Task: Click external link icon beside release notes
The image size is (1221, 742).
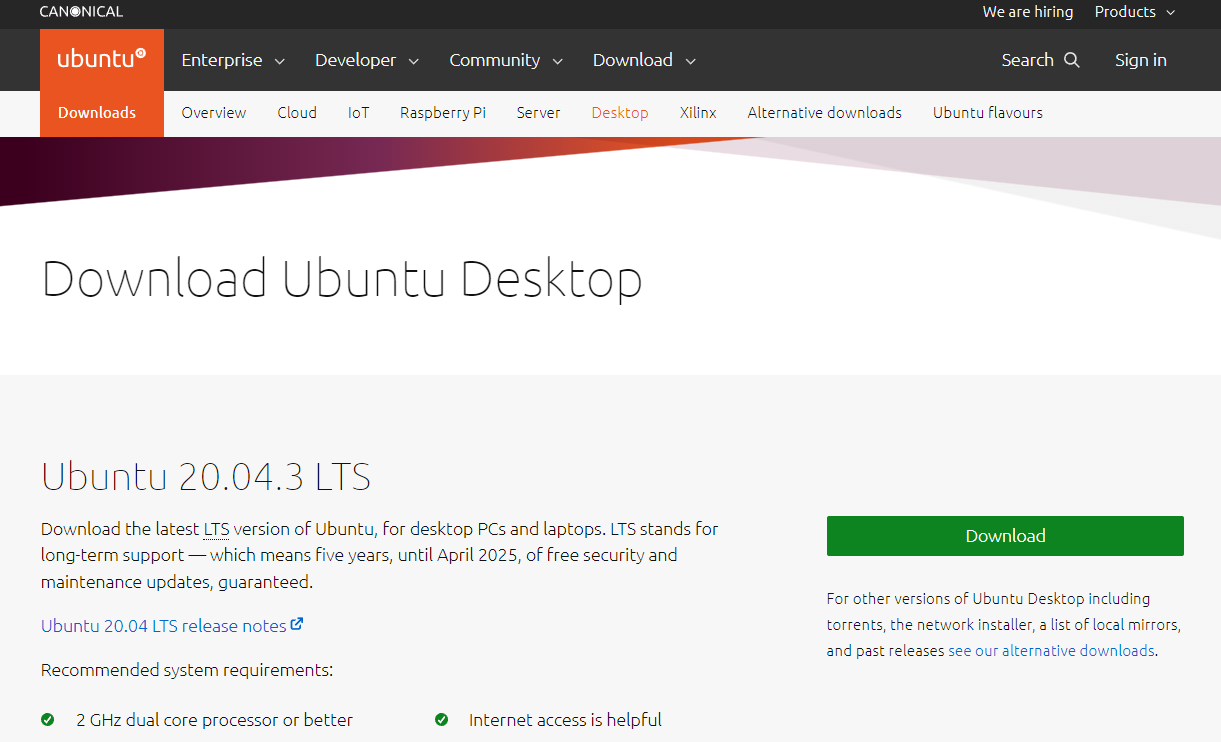Action: [297, 624]
